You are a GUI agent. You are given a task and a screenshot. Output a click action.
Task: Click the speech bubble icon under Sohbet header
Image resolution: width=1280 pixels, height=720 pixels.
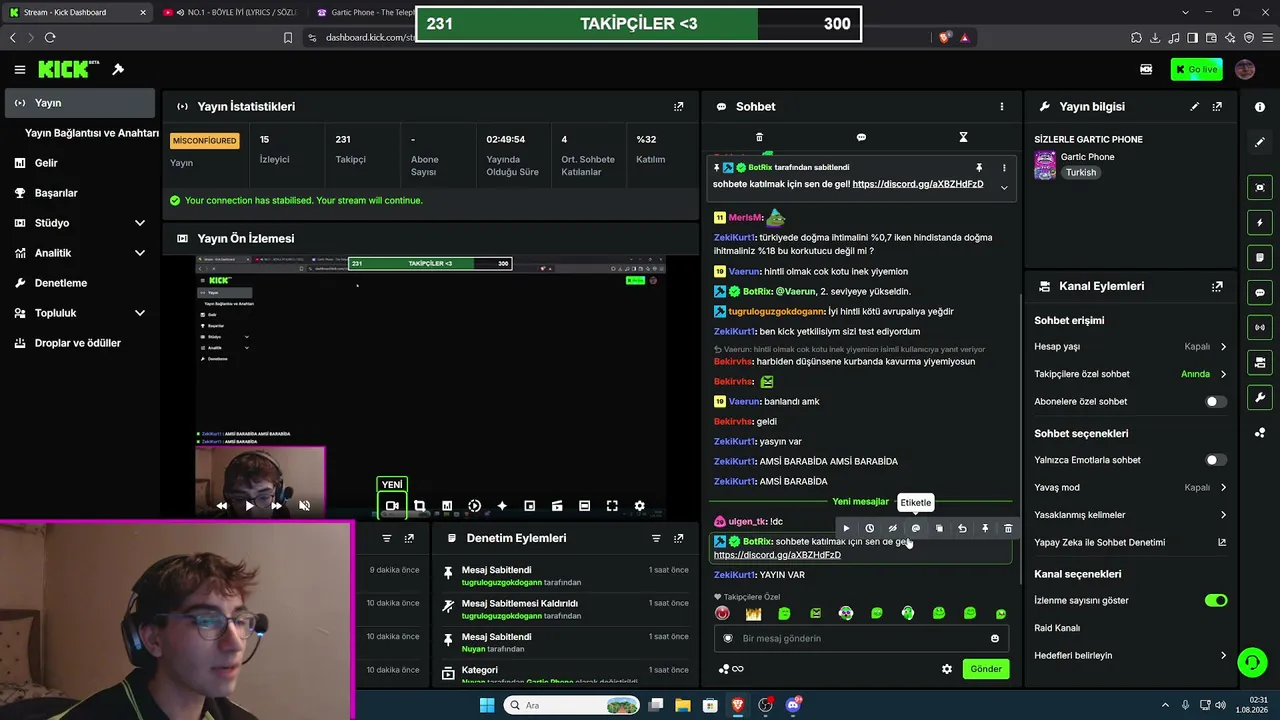point(861,137)
